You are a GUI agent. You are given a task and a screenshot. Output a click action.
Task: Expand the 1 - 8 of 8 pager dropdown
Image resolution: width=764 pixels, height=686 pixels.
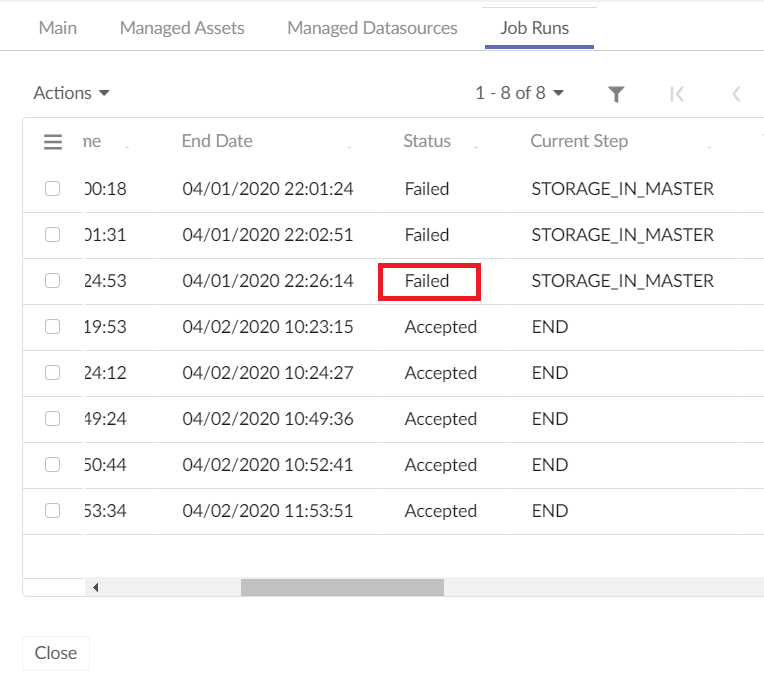(x=520, y=93)
